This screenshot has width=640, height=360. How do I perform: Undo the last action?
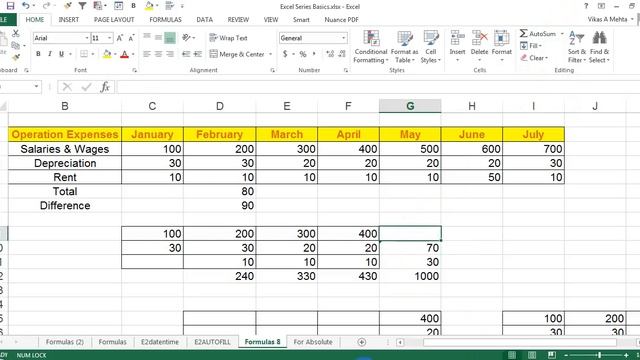click(26, 6)
